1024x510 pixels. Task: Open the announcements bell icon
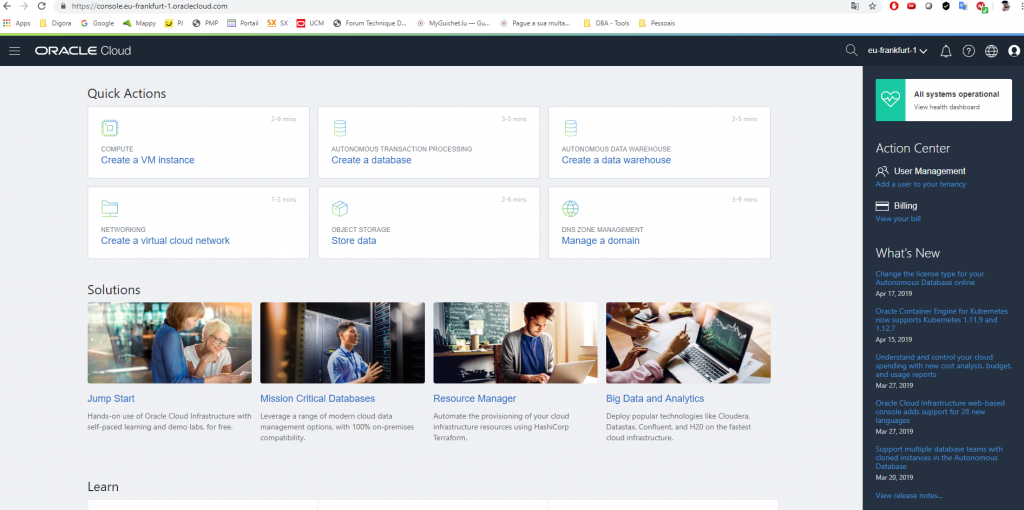[946, 51]
